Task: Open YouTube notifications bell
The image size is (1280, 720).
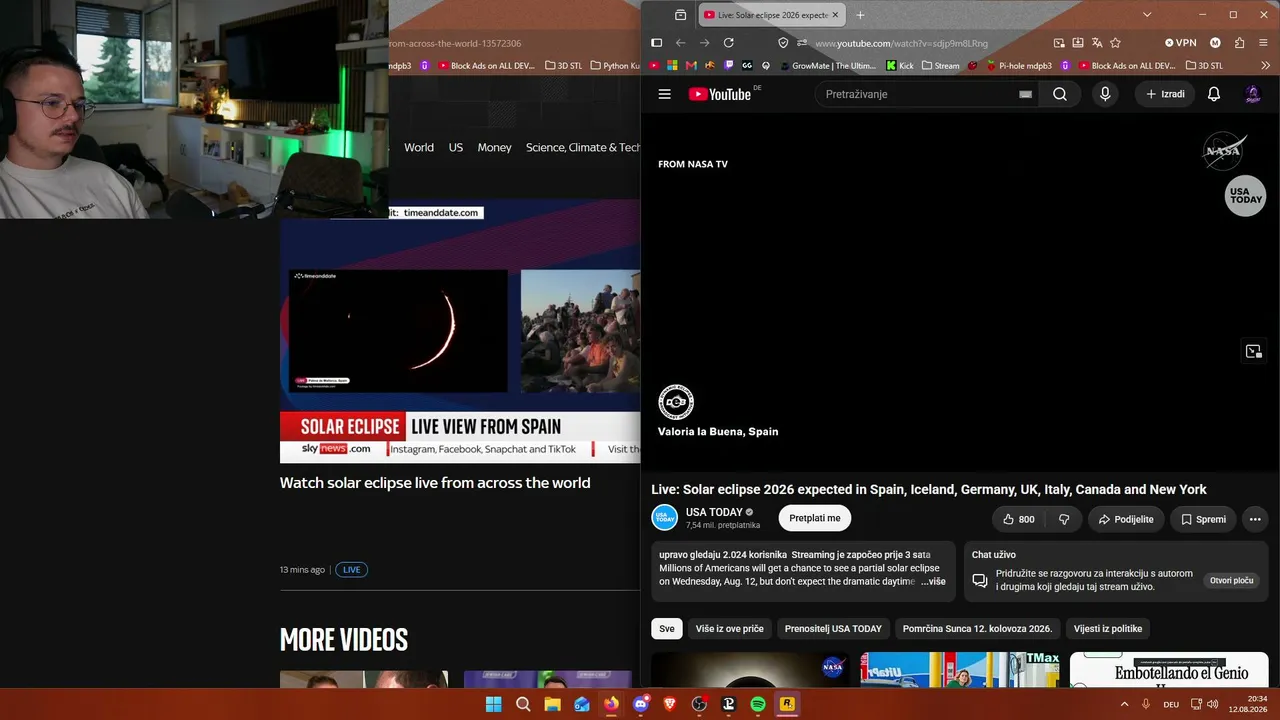Action: tap(1214, 94)
